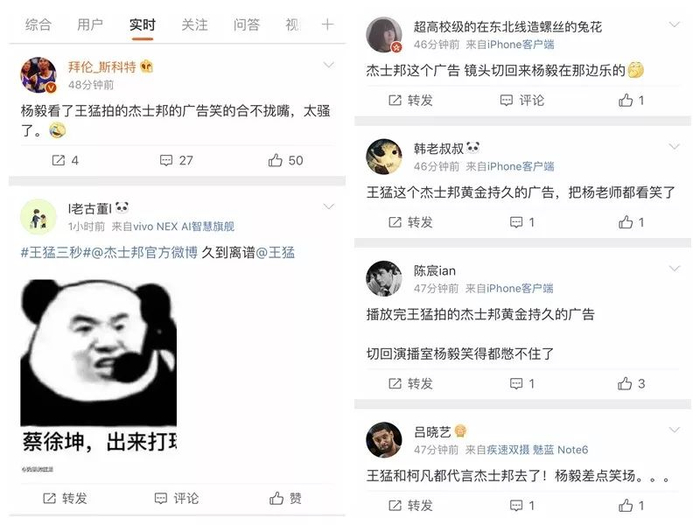Expand options chevron on l老古董l's post
The height and width of the screenshot is (525, 700).
tap(329, 206)
